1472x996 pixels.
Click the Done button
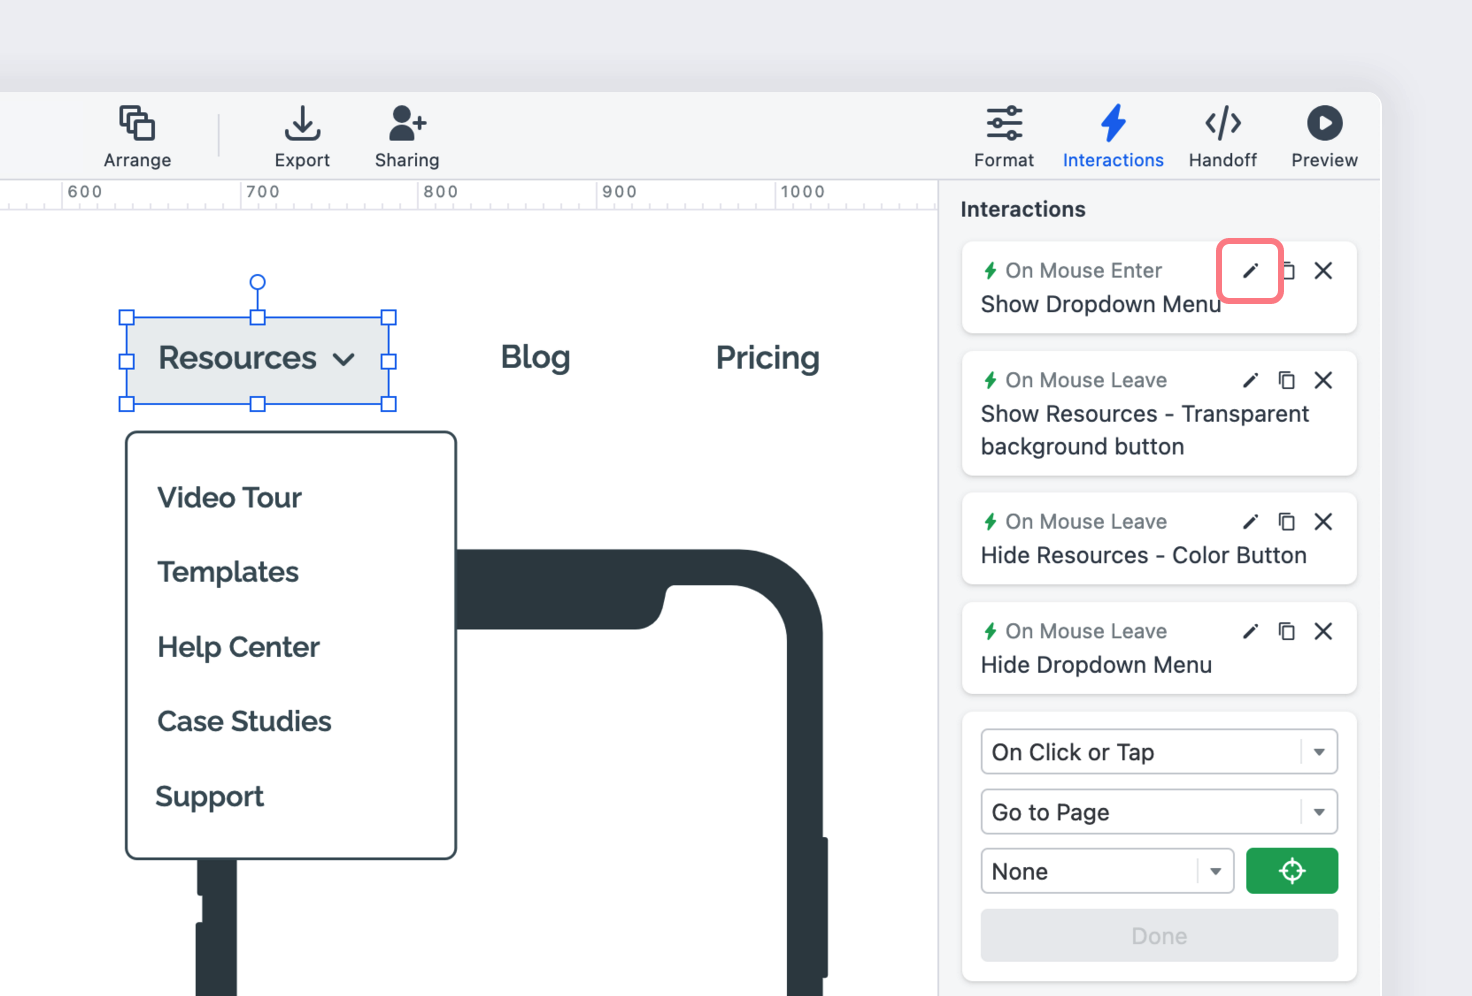pos(1159,936)
